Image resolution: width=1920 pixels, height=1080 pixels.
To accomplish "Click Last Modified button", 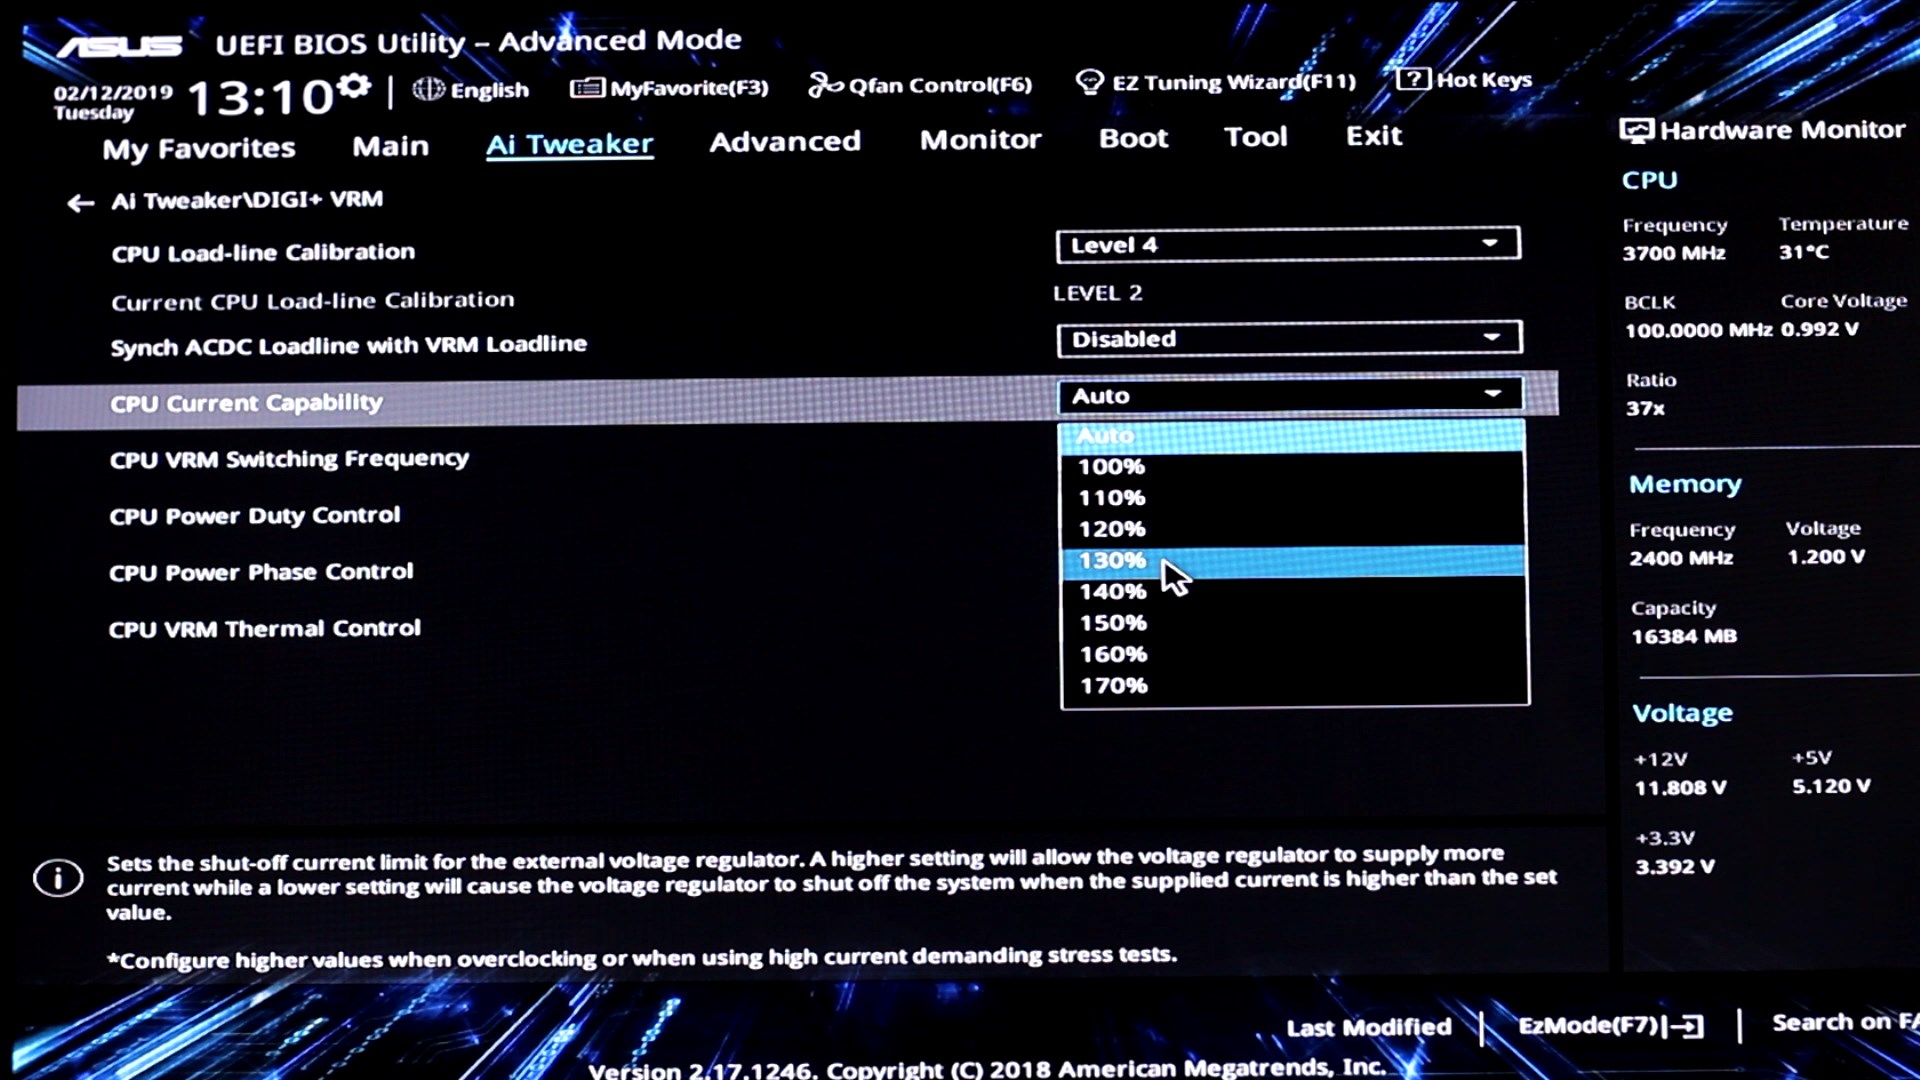I will tap(1368, 1028).
